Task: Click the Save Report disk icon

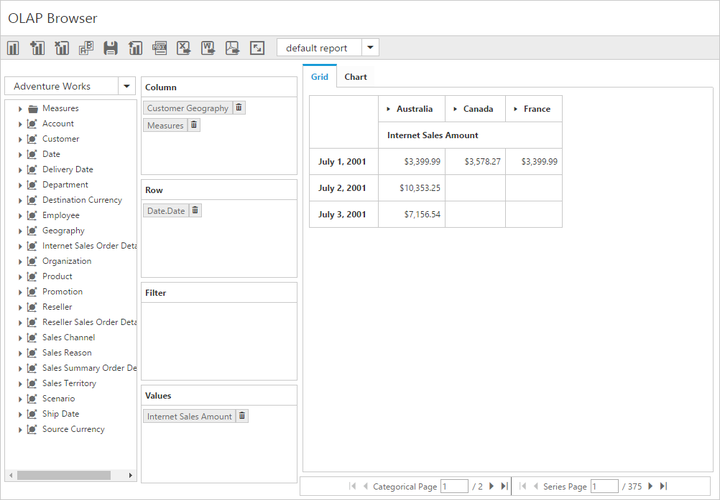Action: (111, 48)
